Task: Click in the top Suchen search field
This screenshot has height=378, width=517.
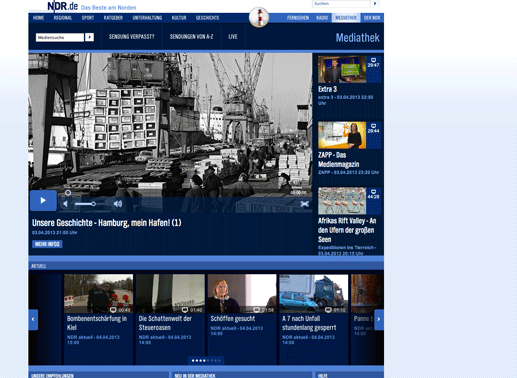Action: pos(341,4)
